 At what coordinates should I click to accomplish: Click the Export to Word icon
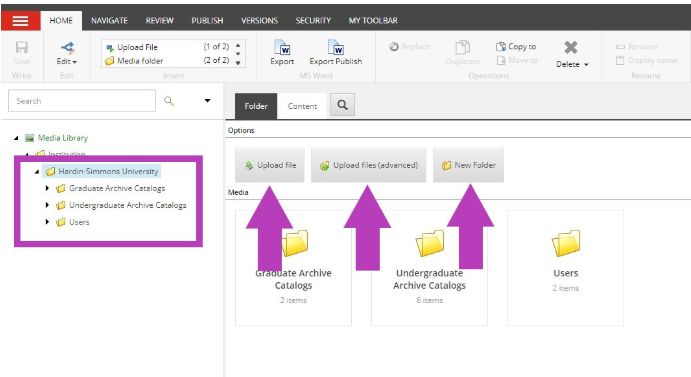(282, 47)
